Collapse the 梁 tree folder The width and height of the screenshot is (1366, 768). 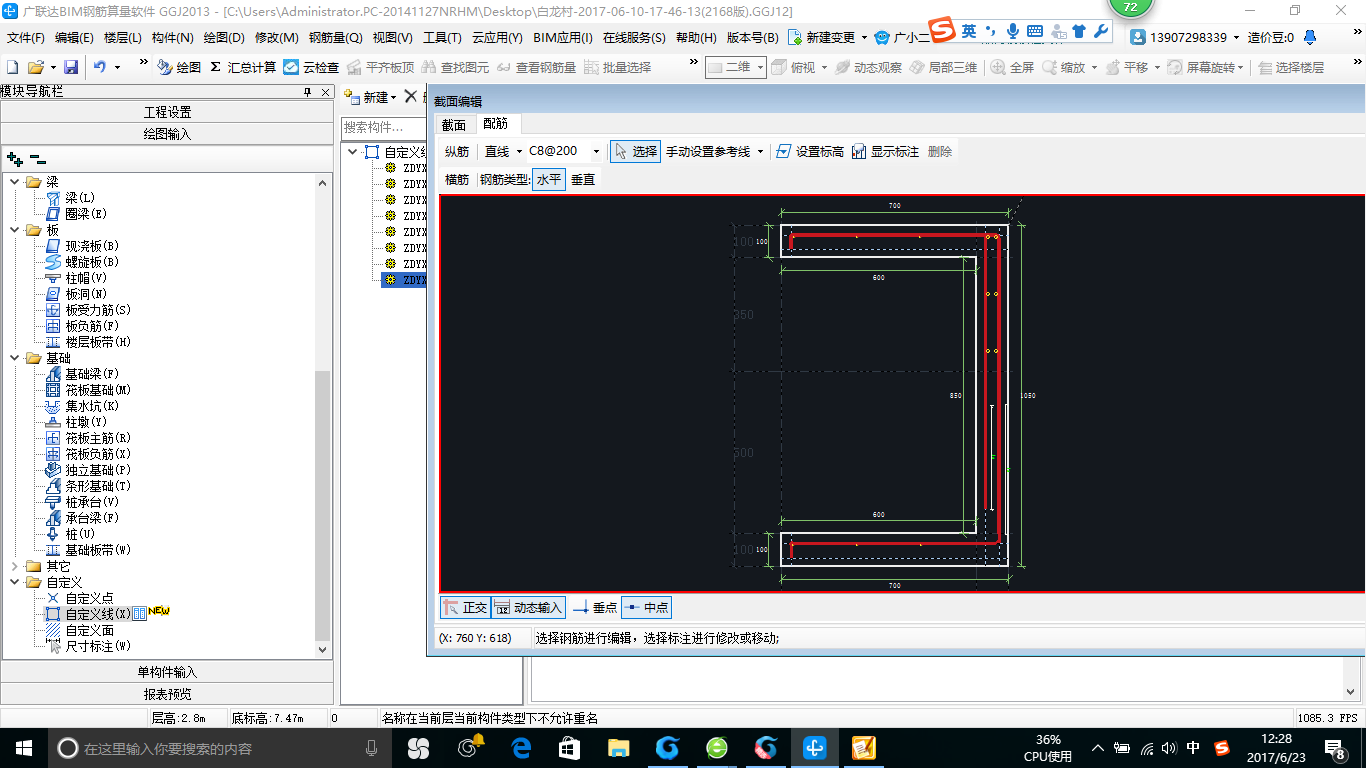tap(15, 182)
